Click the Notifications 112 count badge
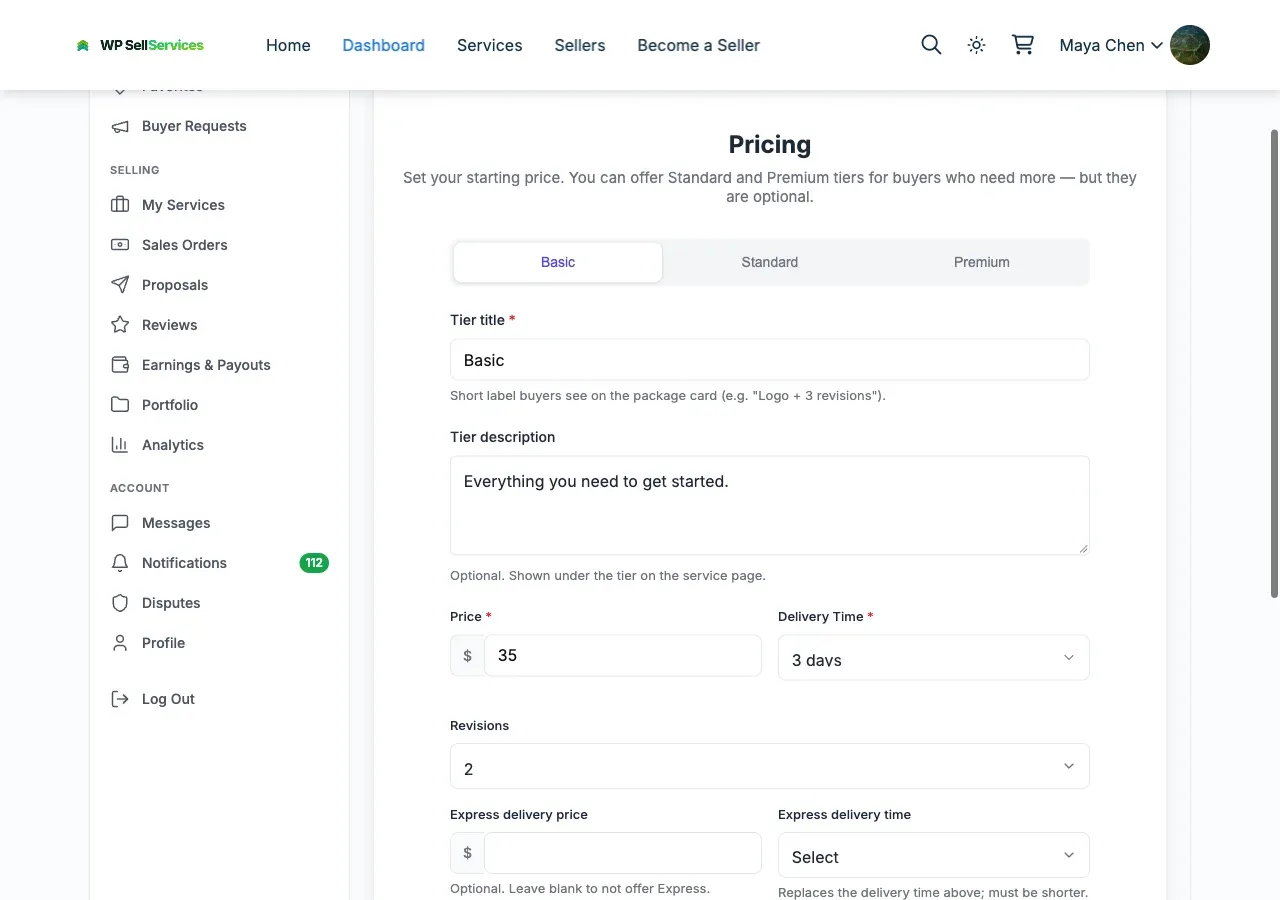 (x=314, y=563)
